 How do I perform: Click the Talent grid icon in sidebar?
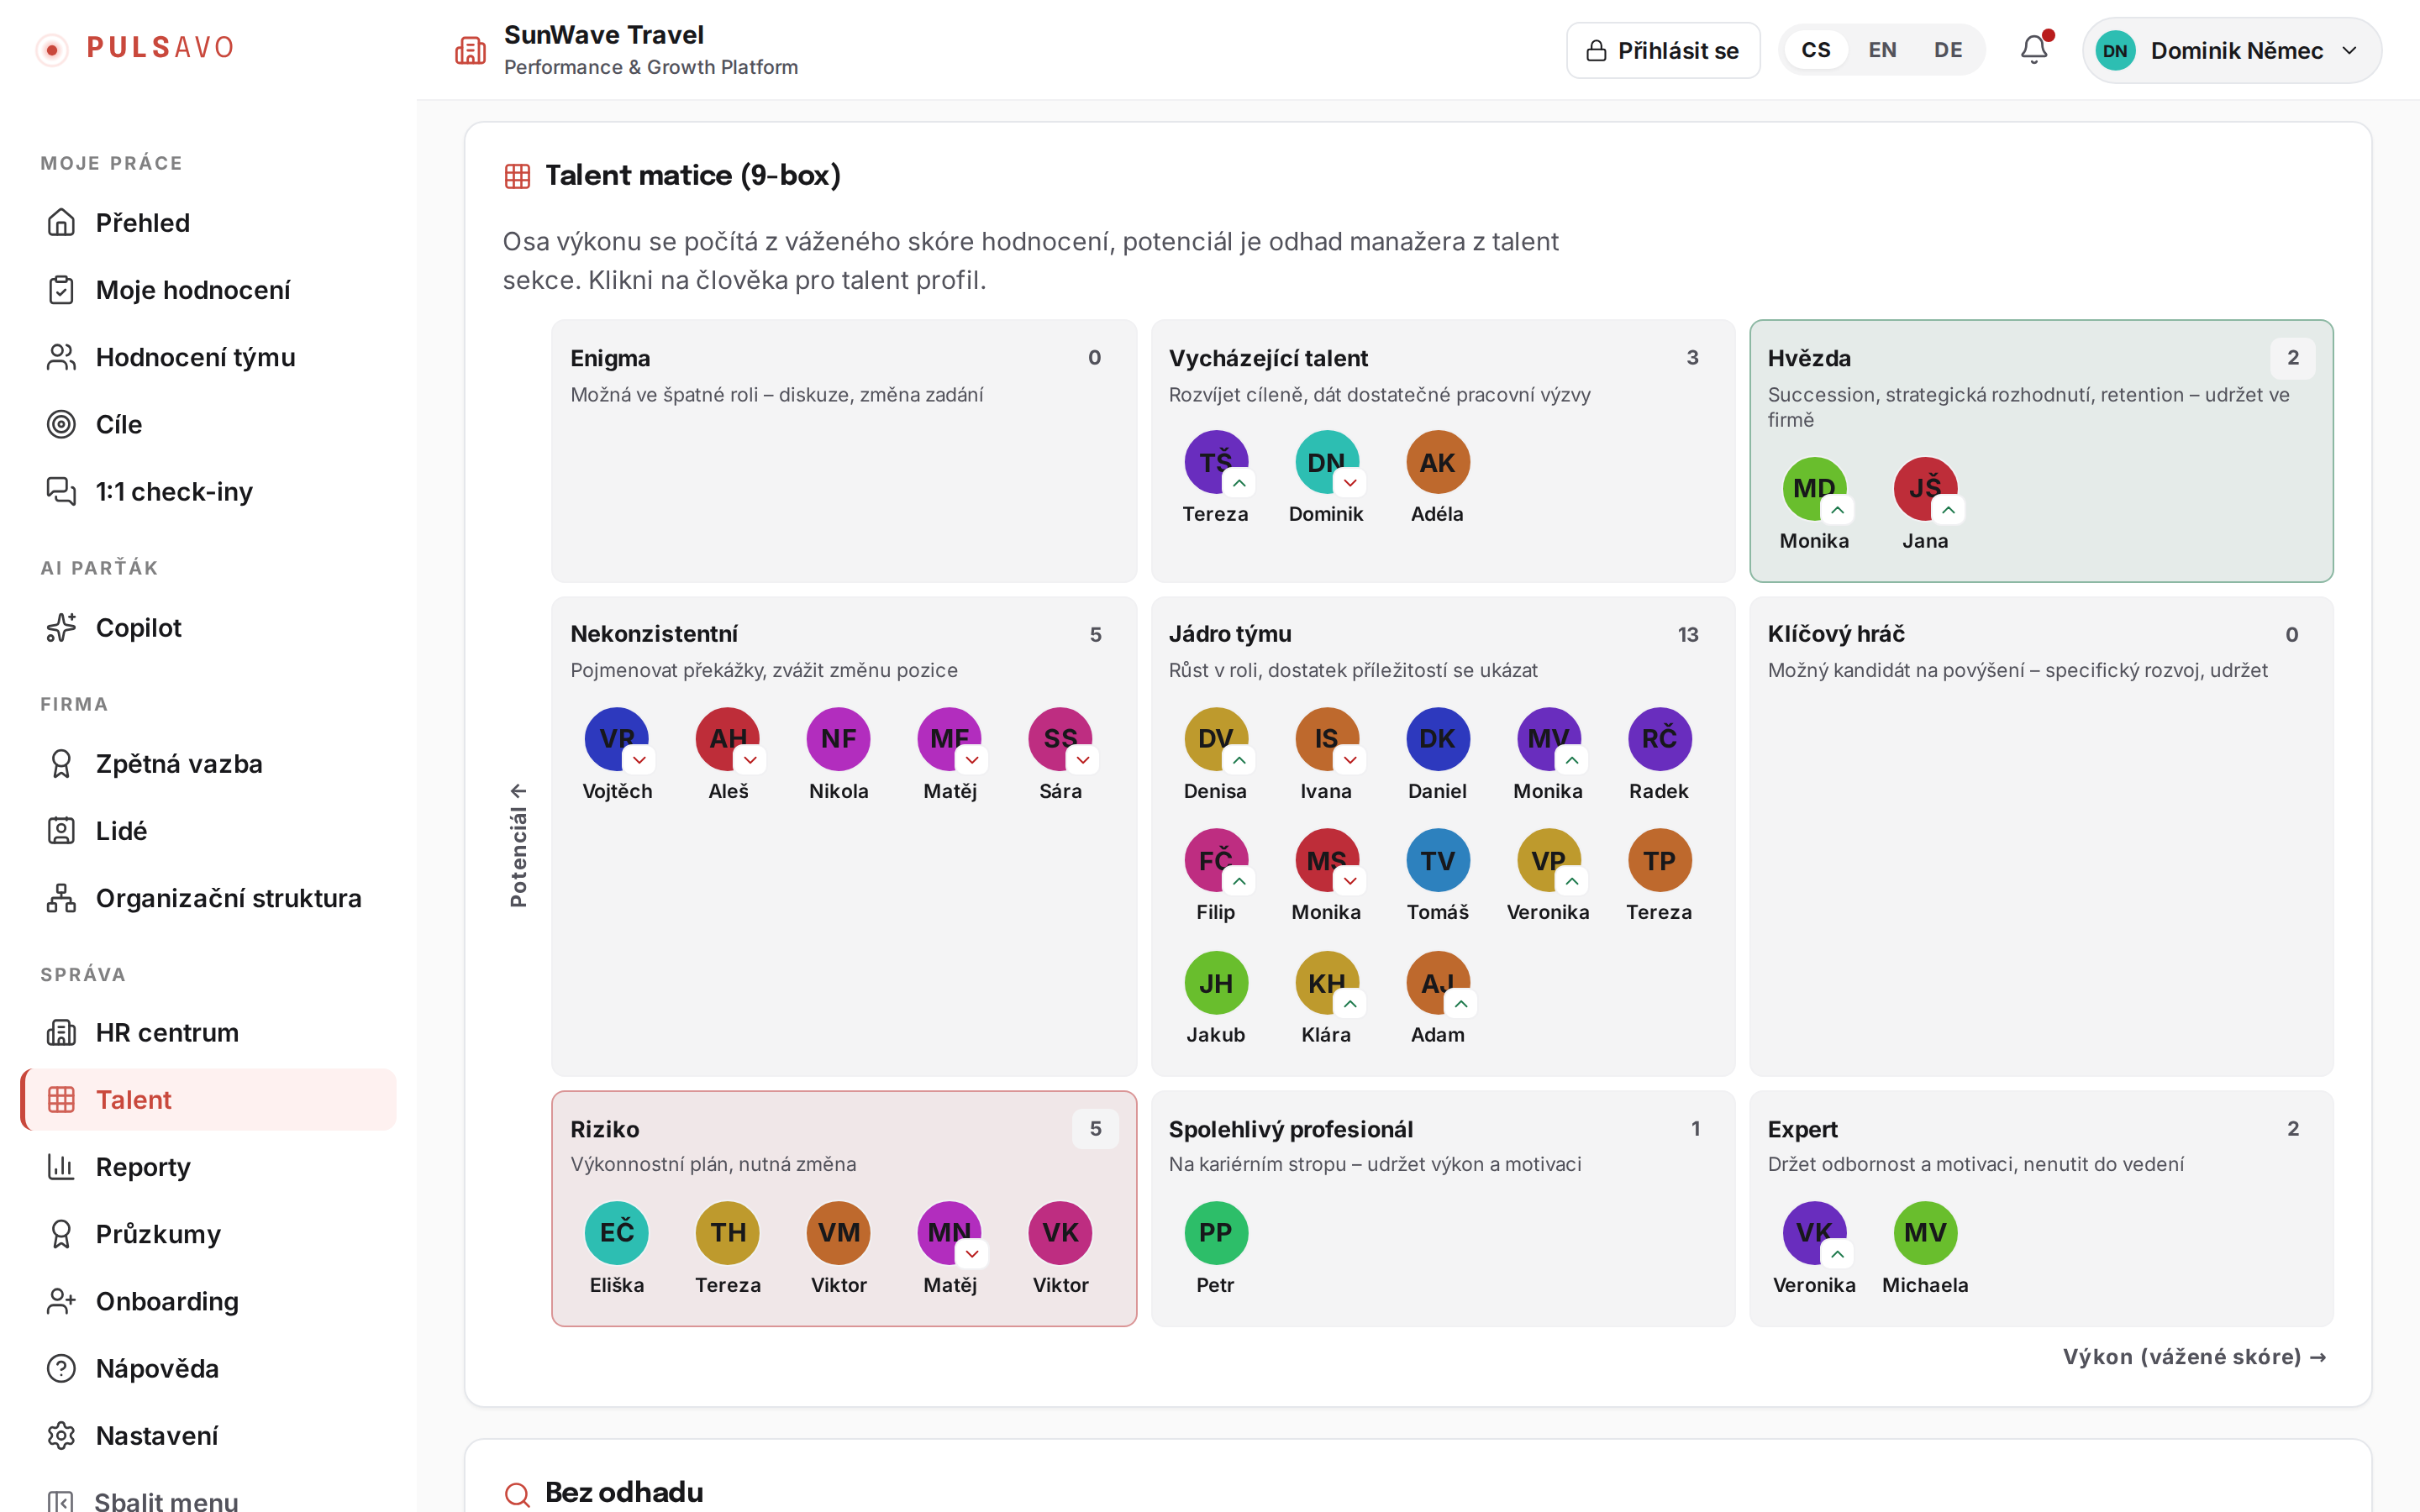61,1099
